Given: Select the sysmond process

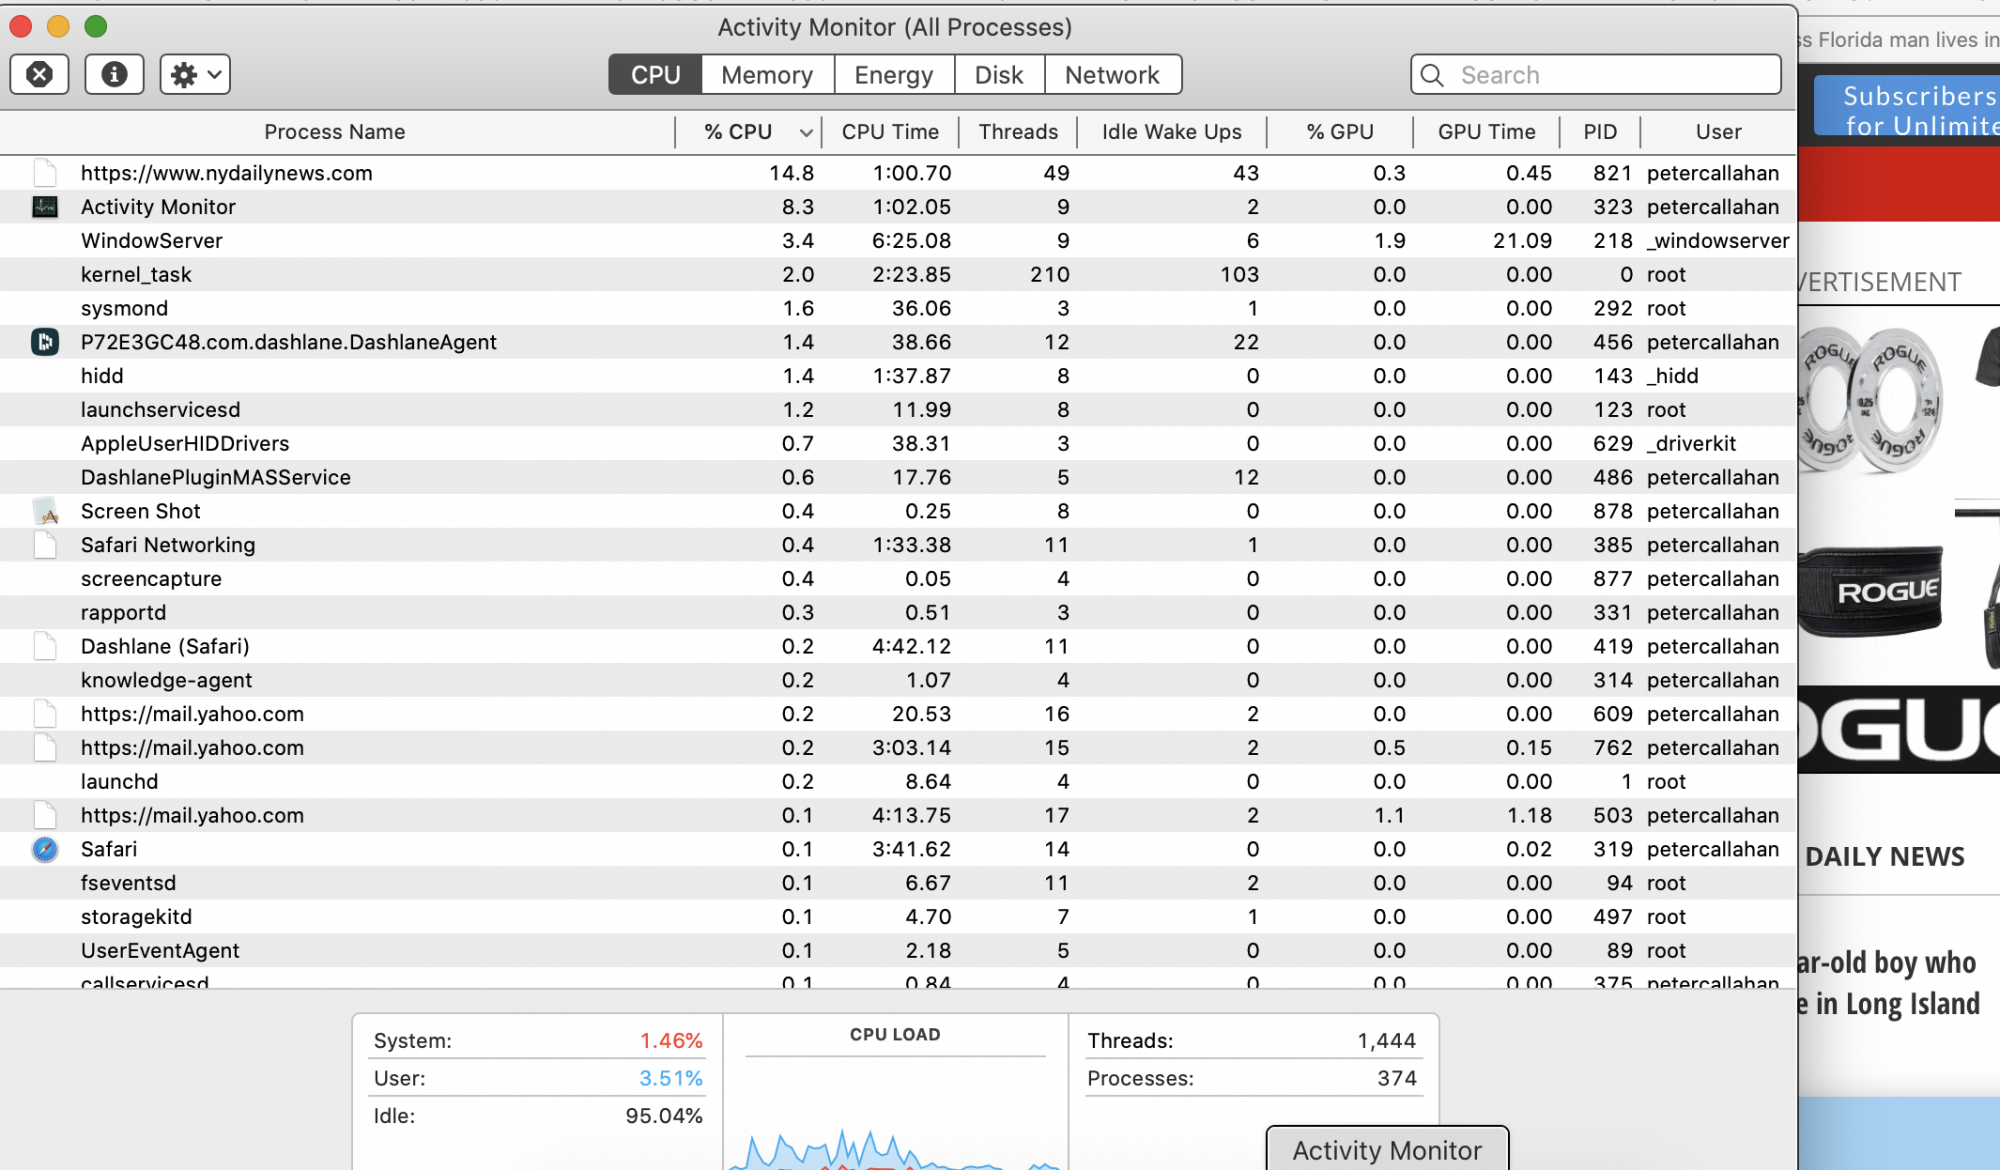Looking at the screenshot, I should [898, 309].
